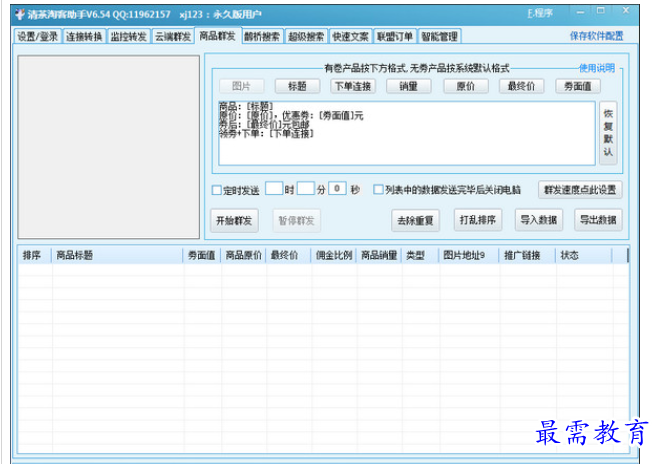The image size is (657, 464).
Task: Click the 状态 column header
Action: 584,255
